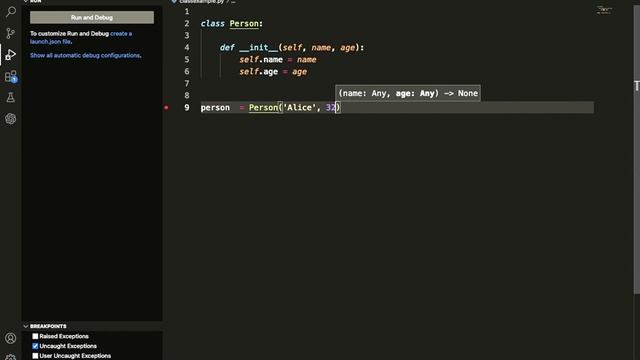Image resolution: width=640 pixels, height=360 pixels.
Task: Click the class name Person on line 2
Action: (x=244, y=24)
